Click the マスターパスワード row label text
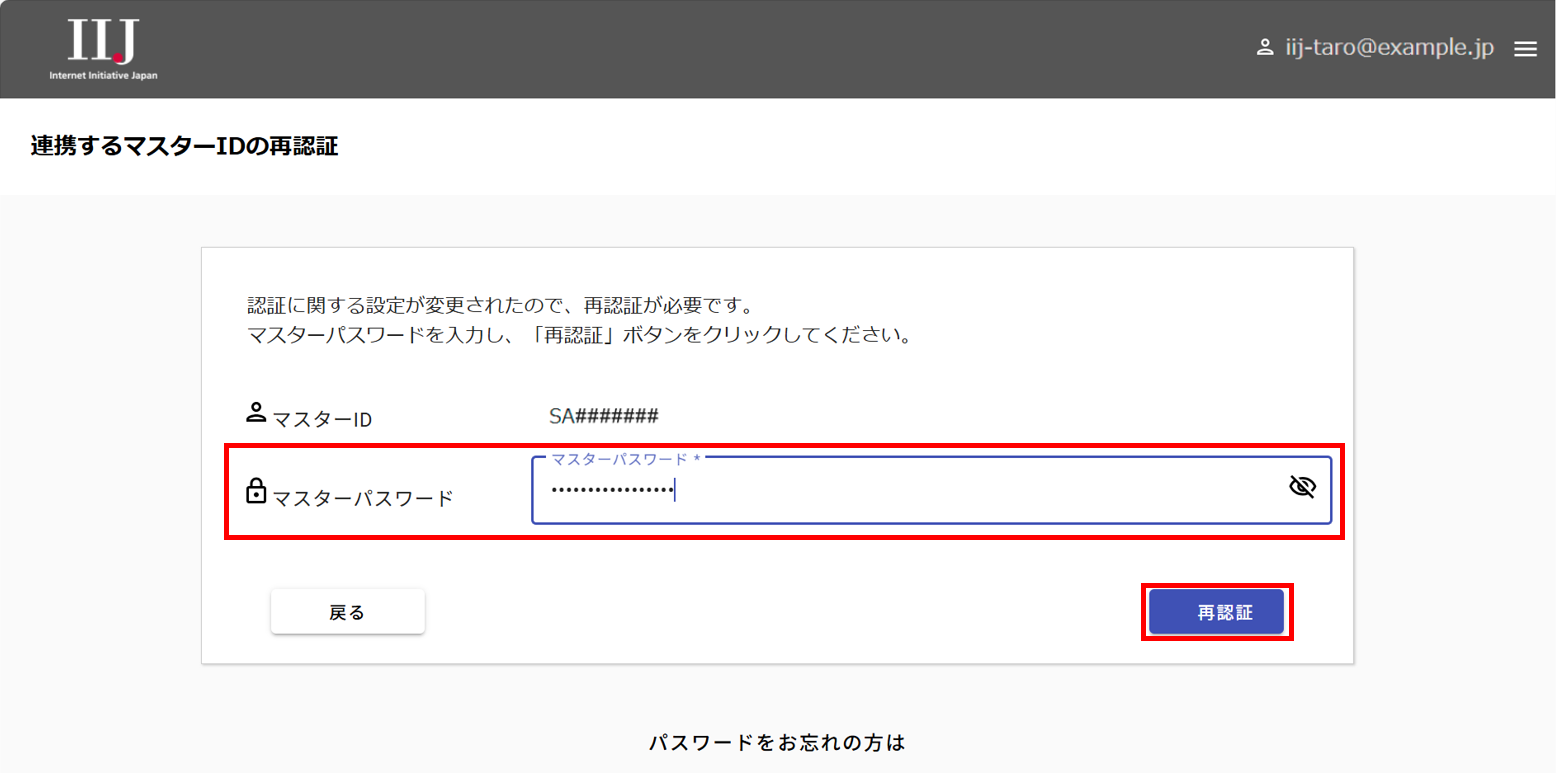1556x773 pixels. click(363, 497)
